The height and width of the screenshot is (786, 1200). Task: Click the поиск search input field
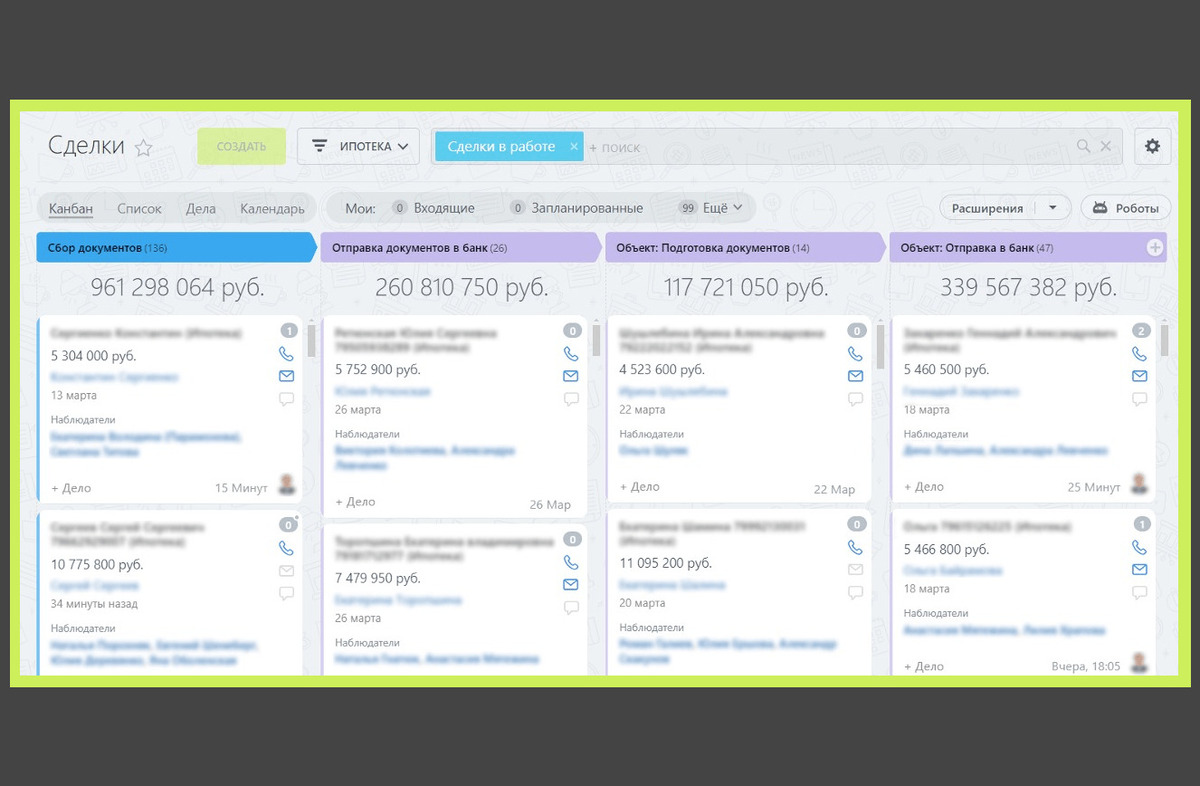pos(830,147)
